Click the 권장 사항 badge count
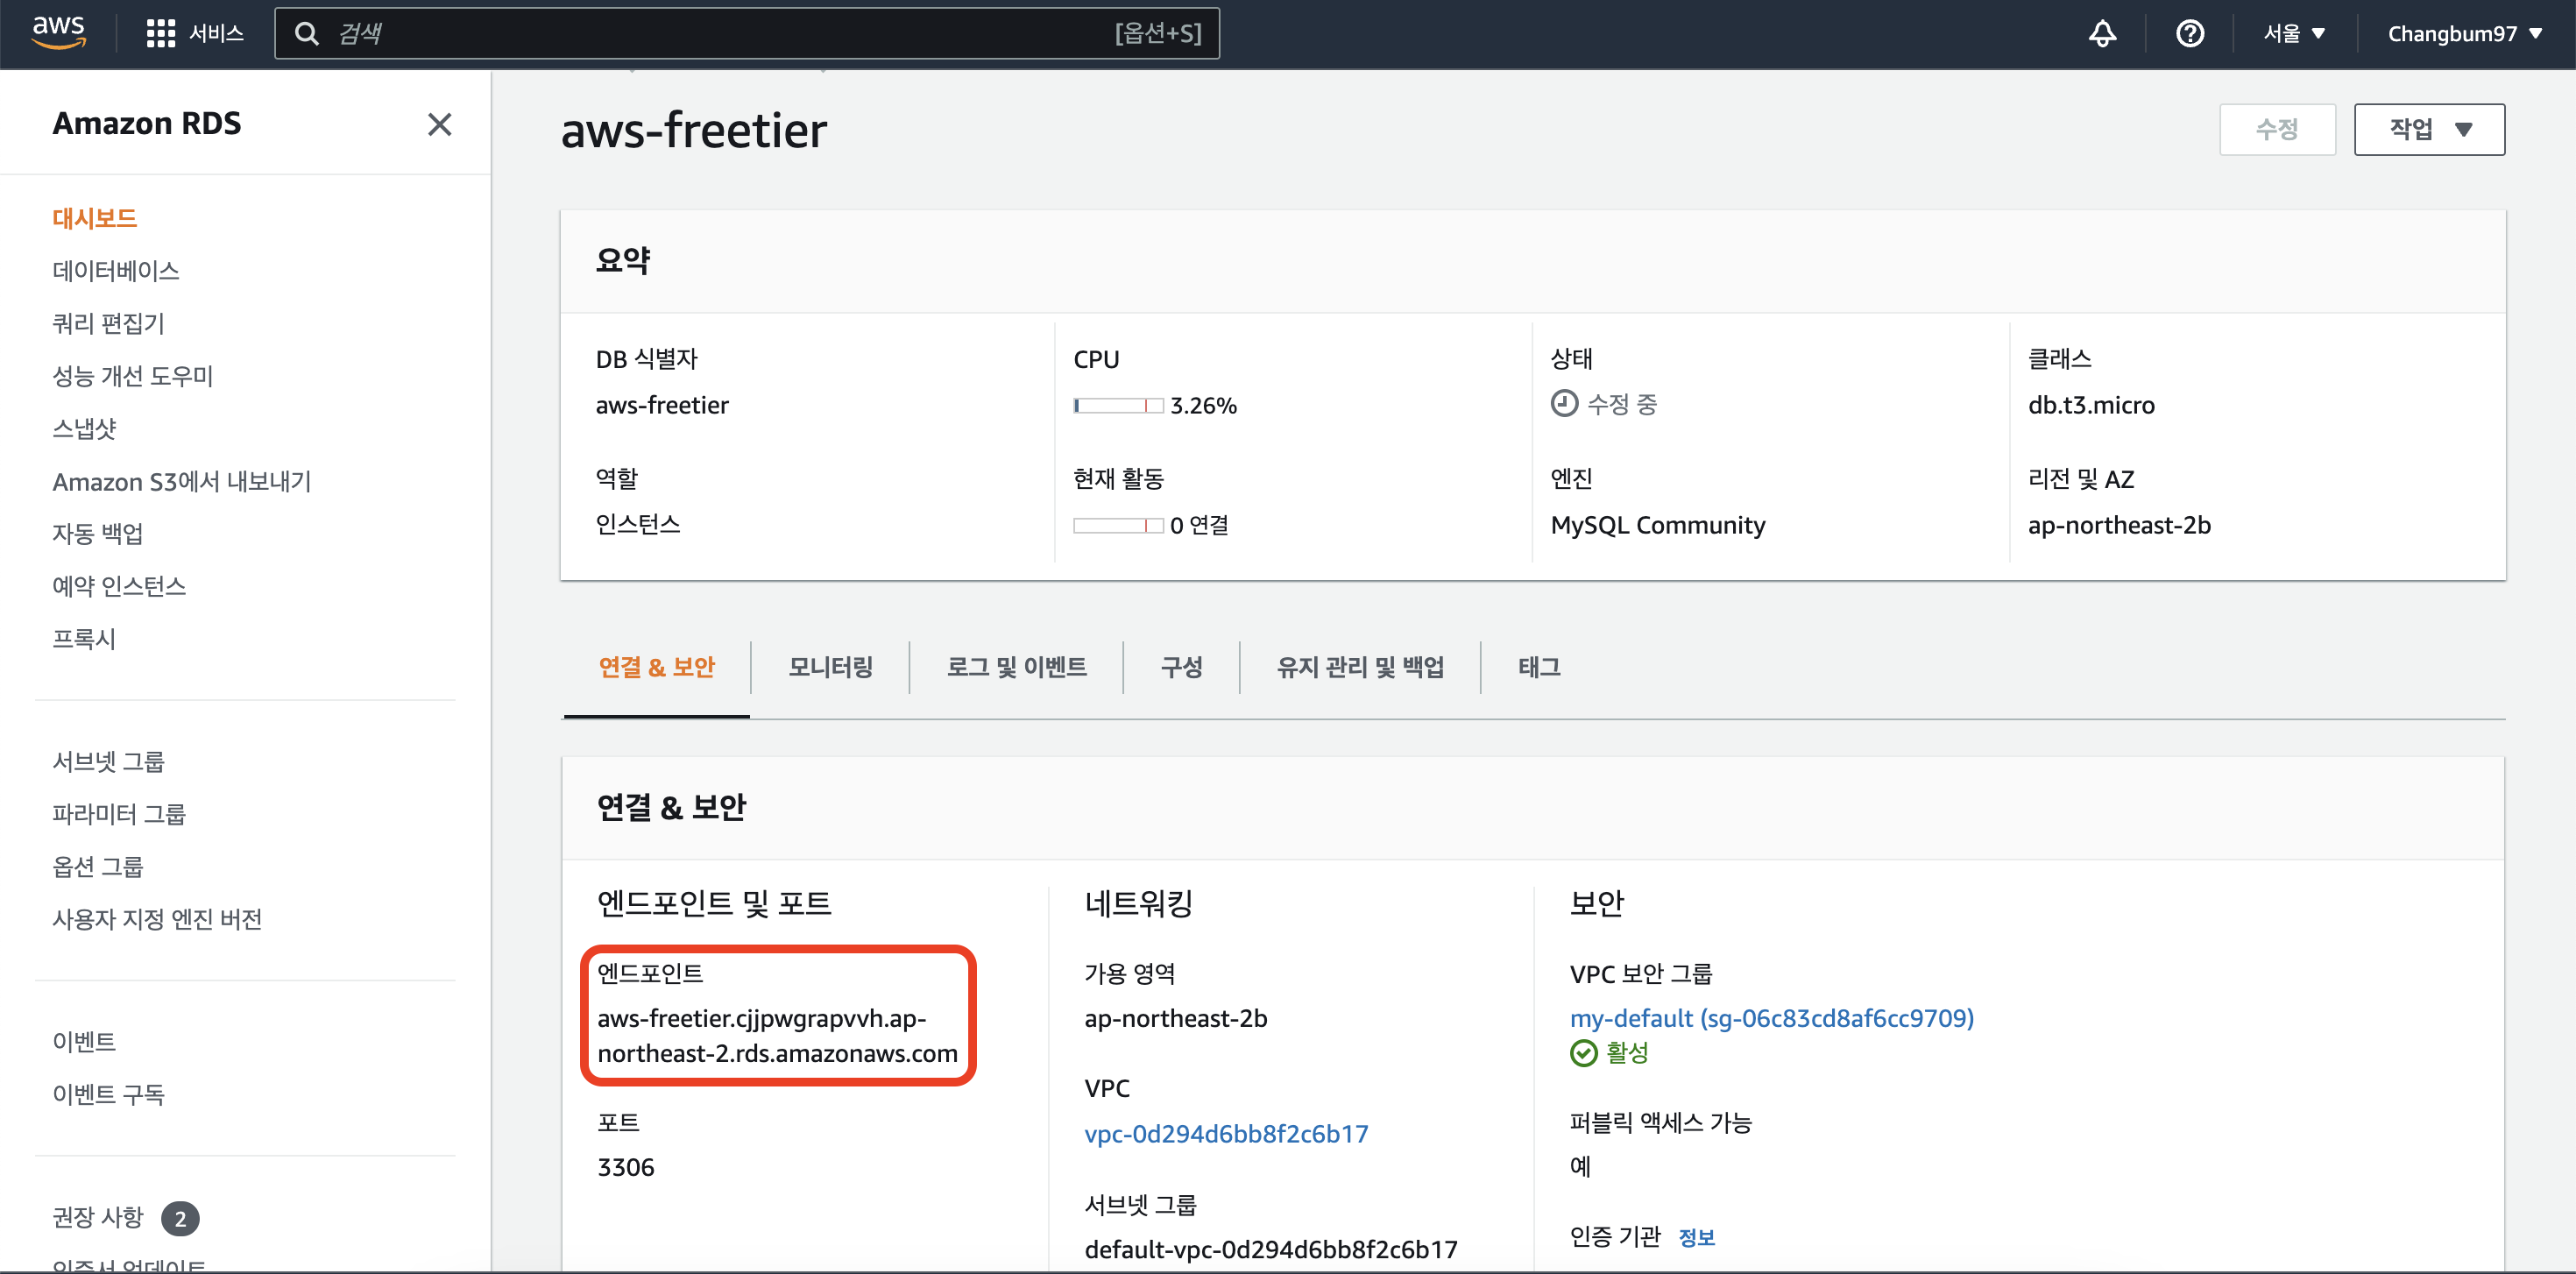 tap(180, 1218)
